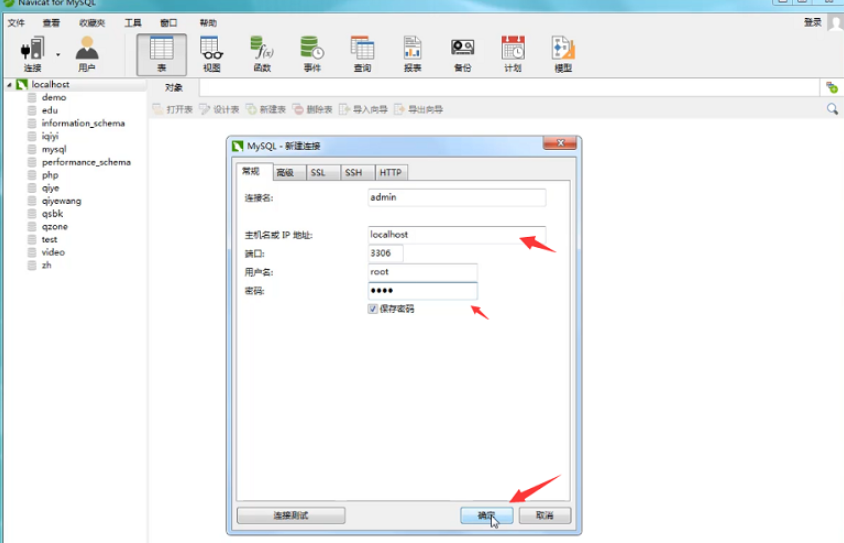Toggle the 保存密码 checkbox
844x543 pixels.
point(372,309)
